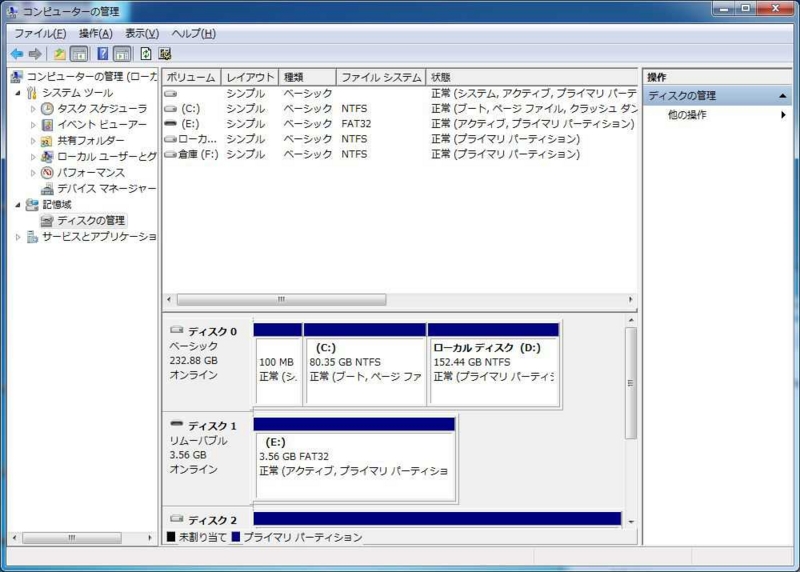Screen dimensions: 800x572
Task: Select the ディスクの管理 tree icon
Action: click(x=47, y=220)
